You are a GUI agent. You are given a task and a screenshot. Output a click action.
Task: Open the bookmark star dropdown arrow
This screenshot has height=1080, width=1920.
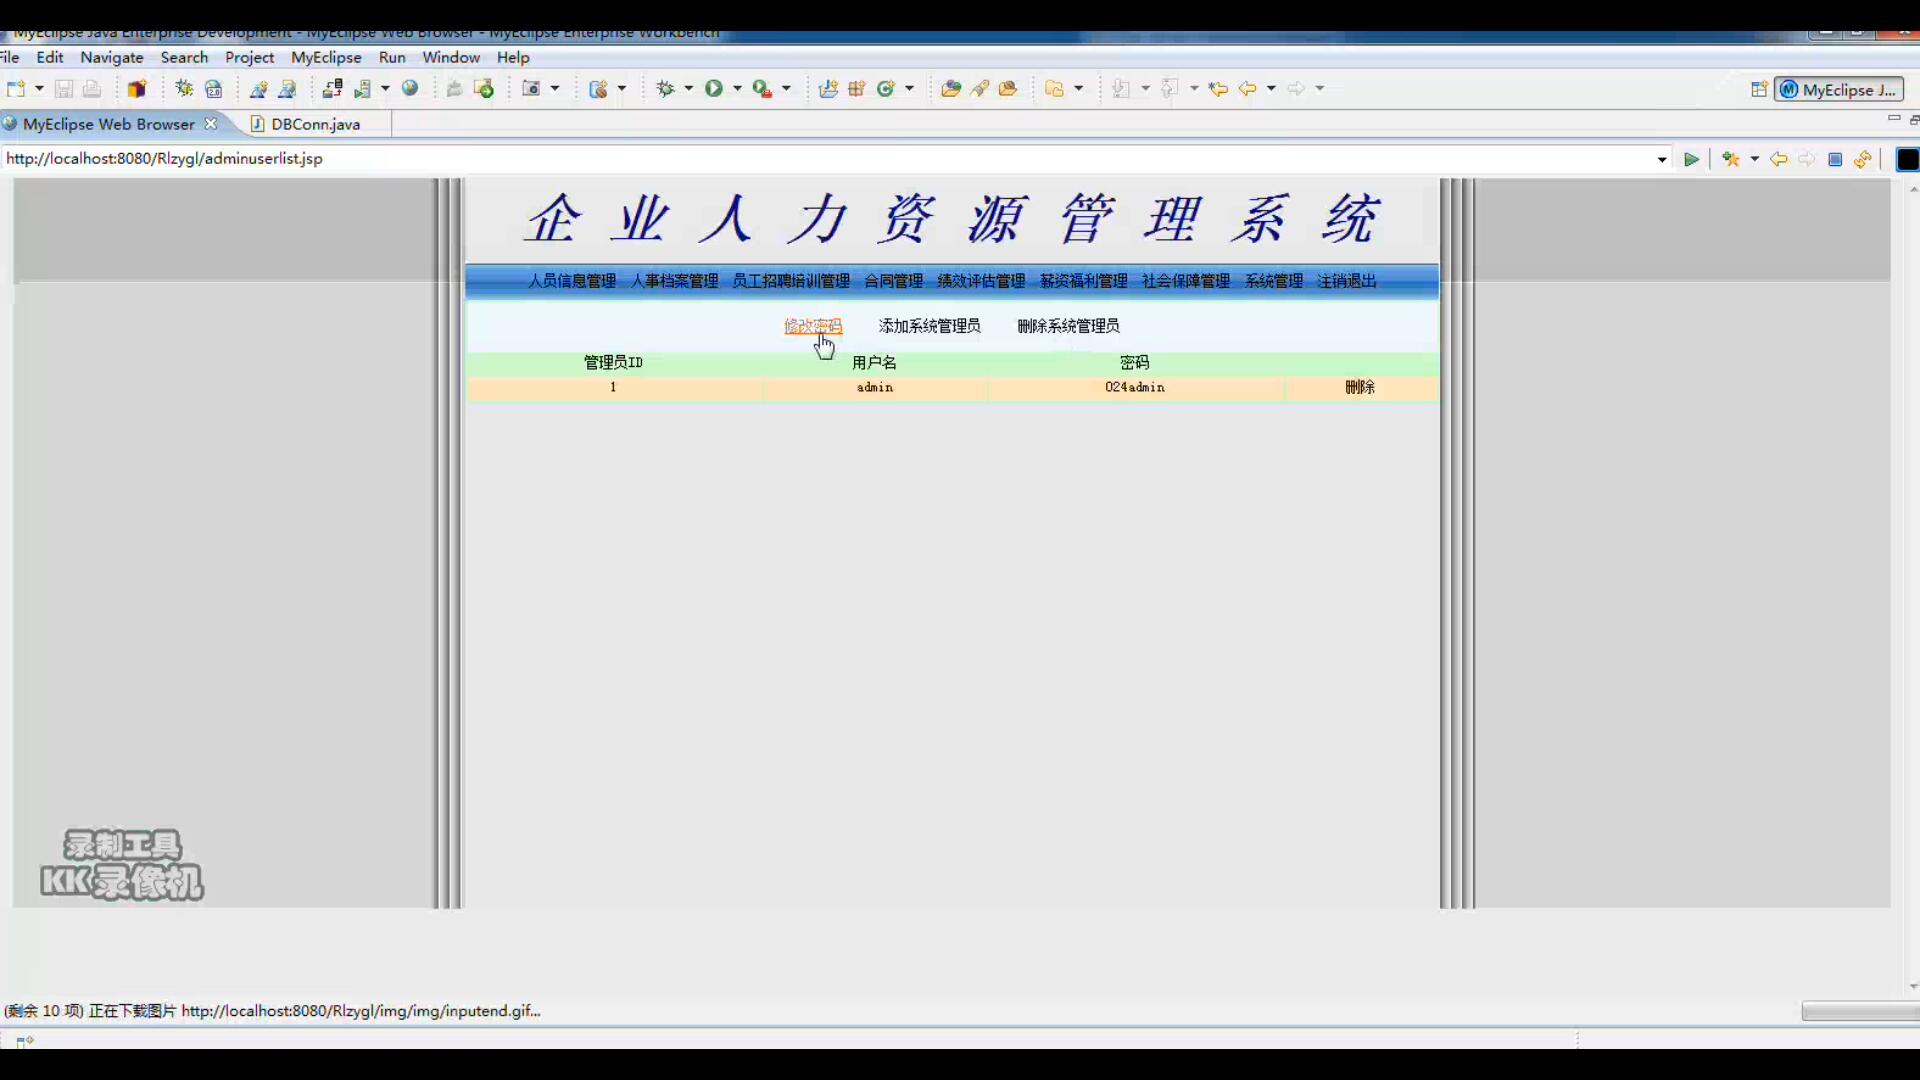[1754, 160]
